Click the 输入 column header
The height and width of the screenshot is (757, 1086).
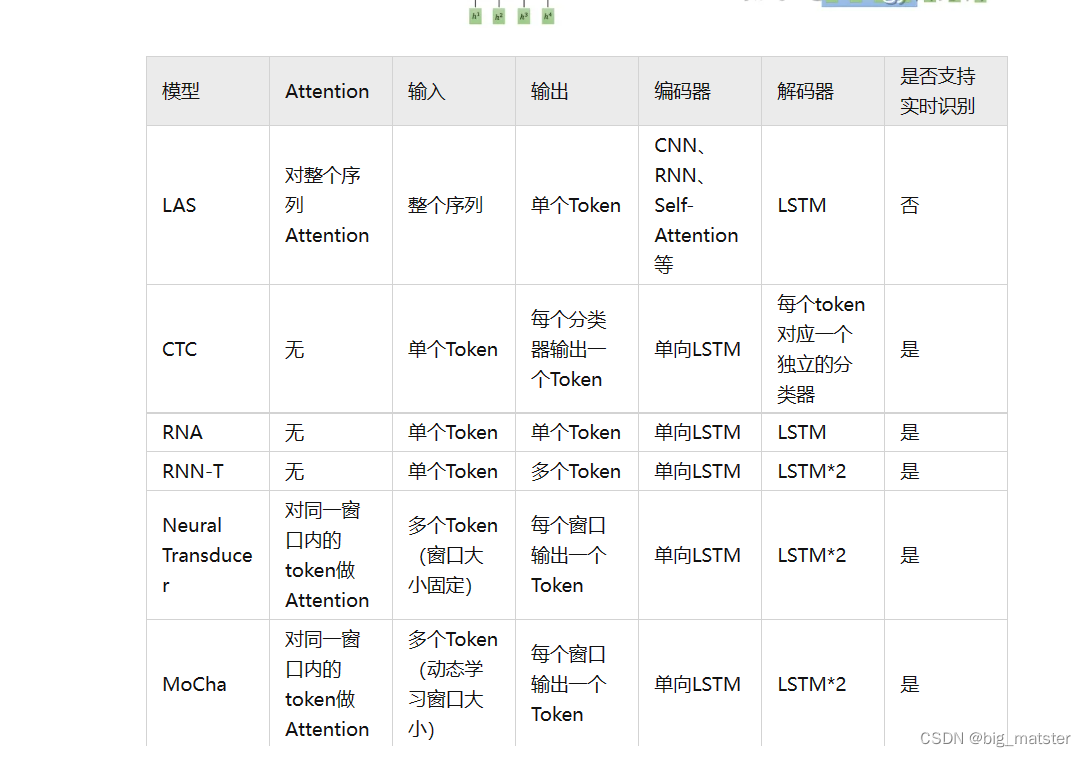[454, 91]
